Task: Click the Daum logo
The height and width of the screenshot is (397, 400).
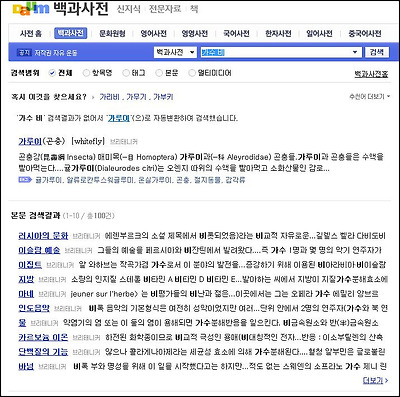Action: tap(31, 9)
